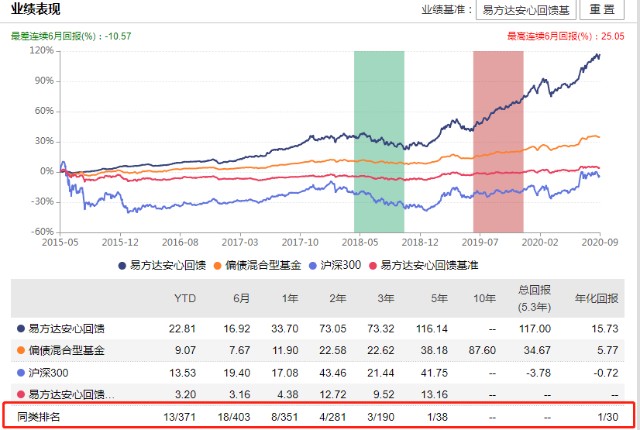Viewport: 640px width, 430px height.
Task: Click the 最高连续6月回报 label
Action: pyautogui.click(x=549, y=36)
